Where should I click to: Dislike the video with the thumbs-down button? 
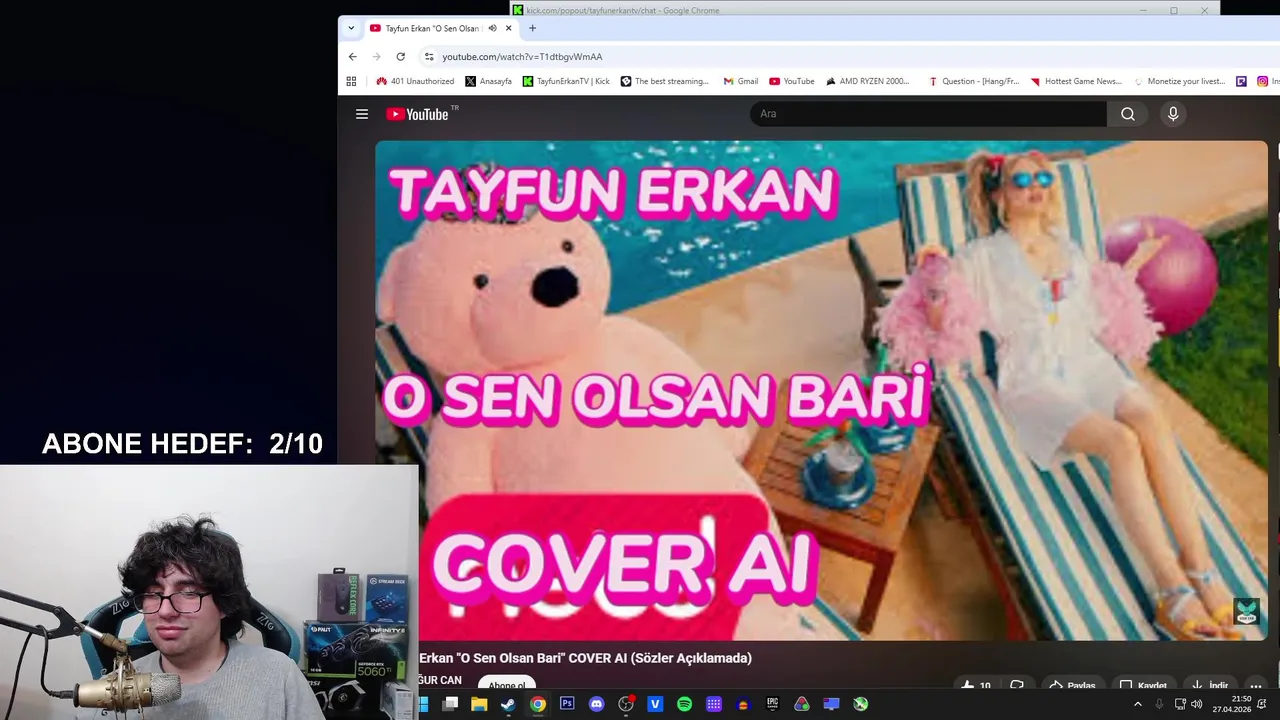pyautogui.click(x=1017, y=686)
